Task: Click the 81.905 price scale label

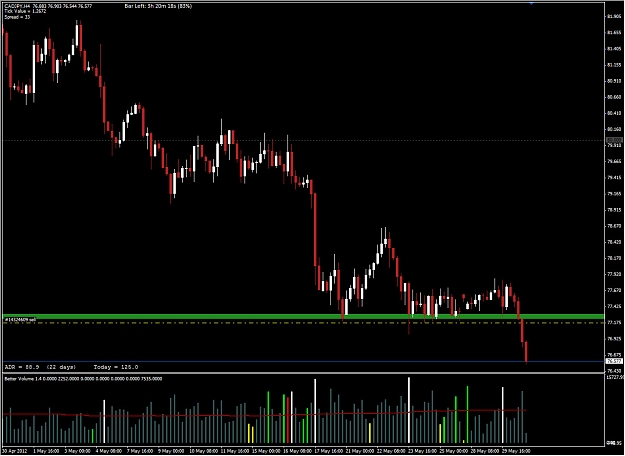Action: pos(614,16)
